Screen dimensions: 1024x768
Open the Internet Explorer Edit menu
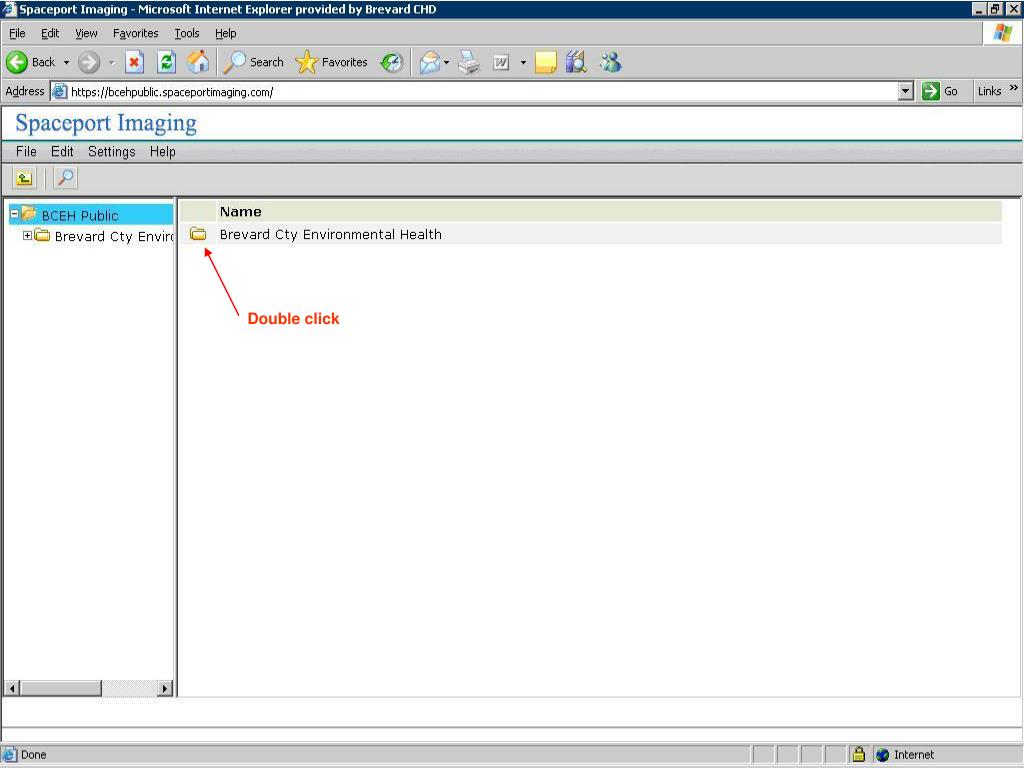[x=50, y=33]
